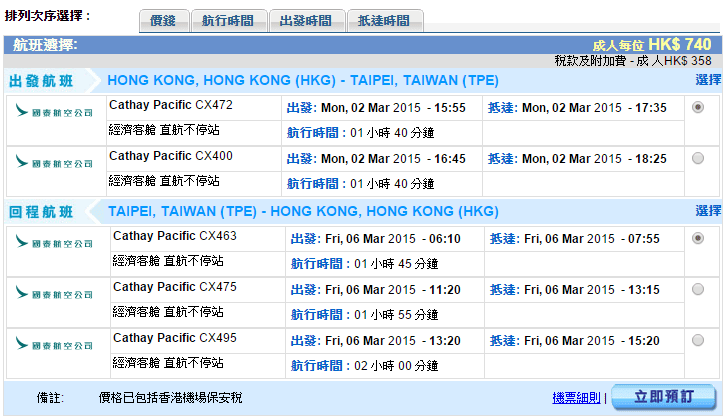The image size is (728, 420).
Task: Choose return flight CX475 radio button
Action: click(697, 290)
